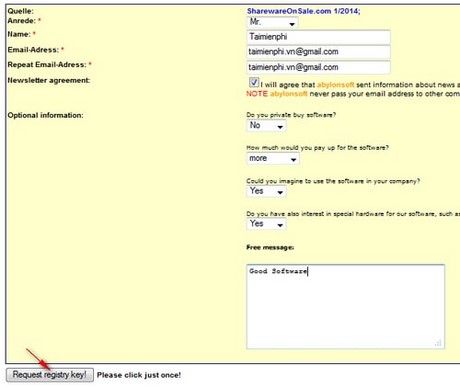Click the Quelle: label
The height and width of the screenshot is (388, 460).
(20, 11)
